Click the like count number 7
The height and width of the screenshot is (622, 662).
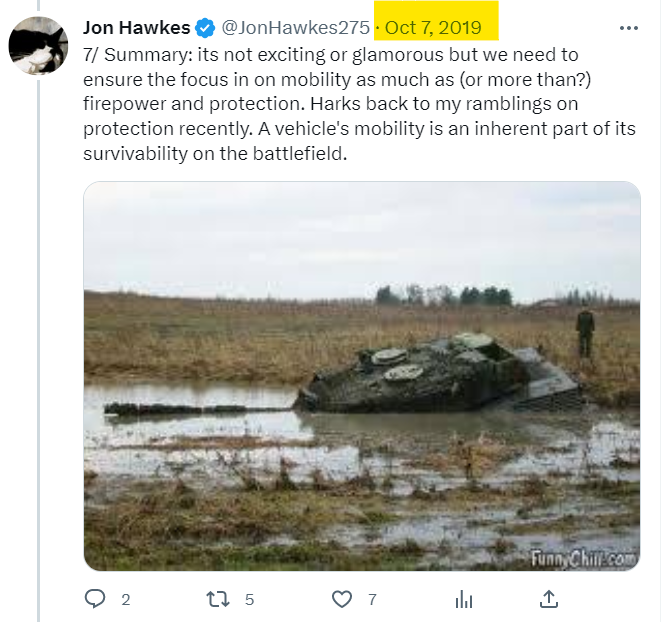click(x=372, y=600)
